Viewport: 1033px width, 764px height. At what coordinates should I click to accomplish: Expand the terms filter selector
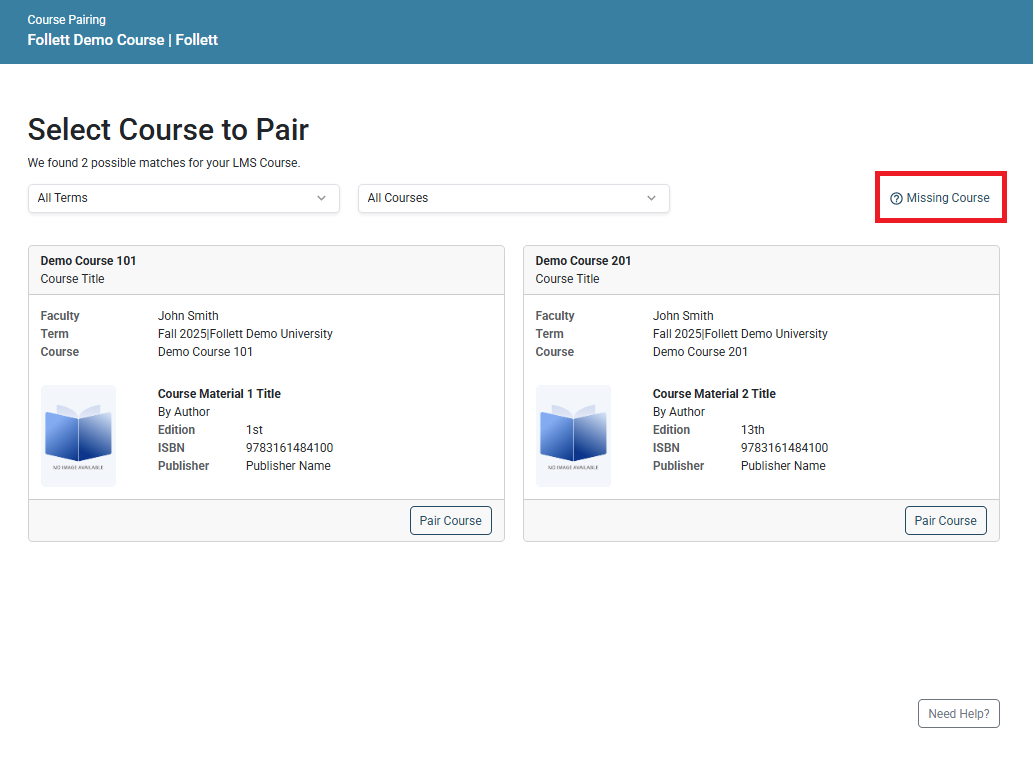coord(183,198)
